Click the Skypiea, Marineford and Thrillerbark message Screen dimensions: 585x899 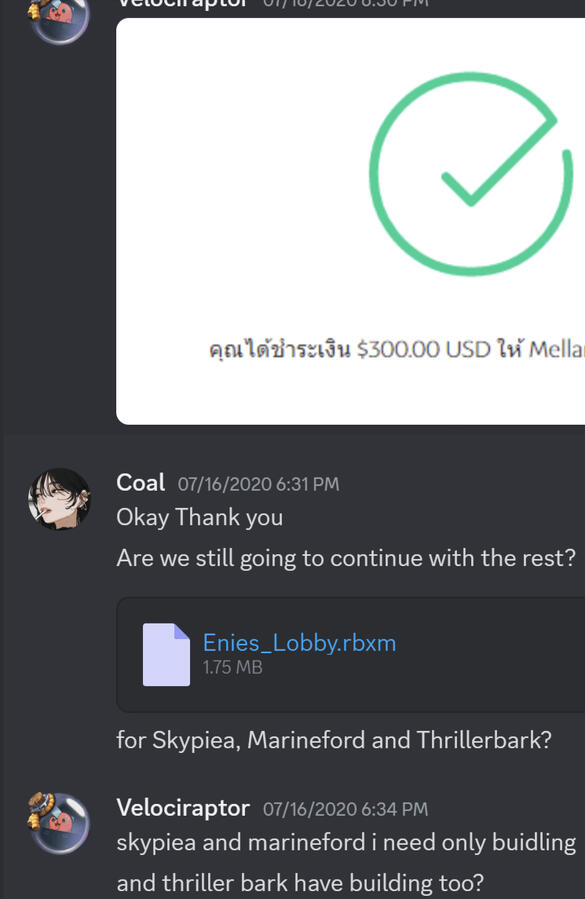(334, 740)
